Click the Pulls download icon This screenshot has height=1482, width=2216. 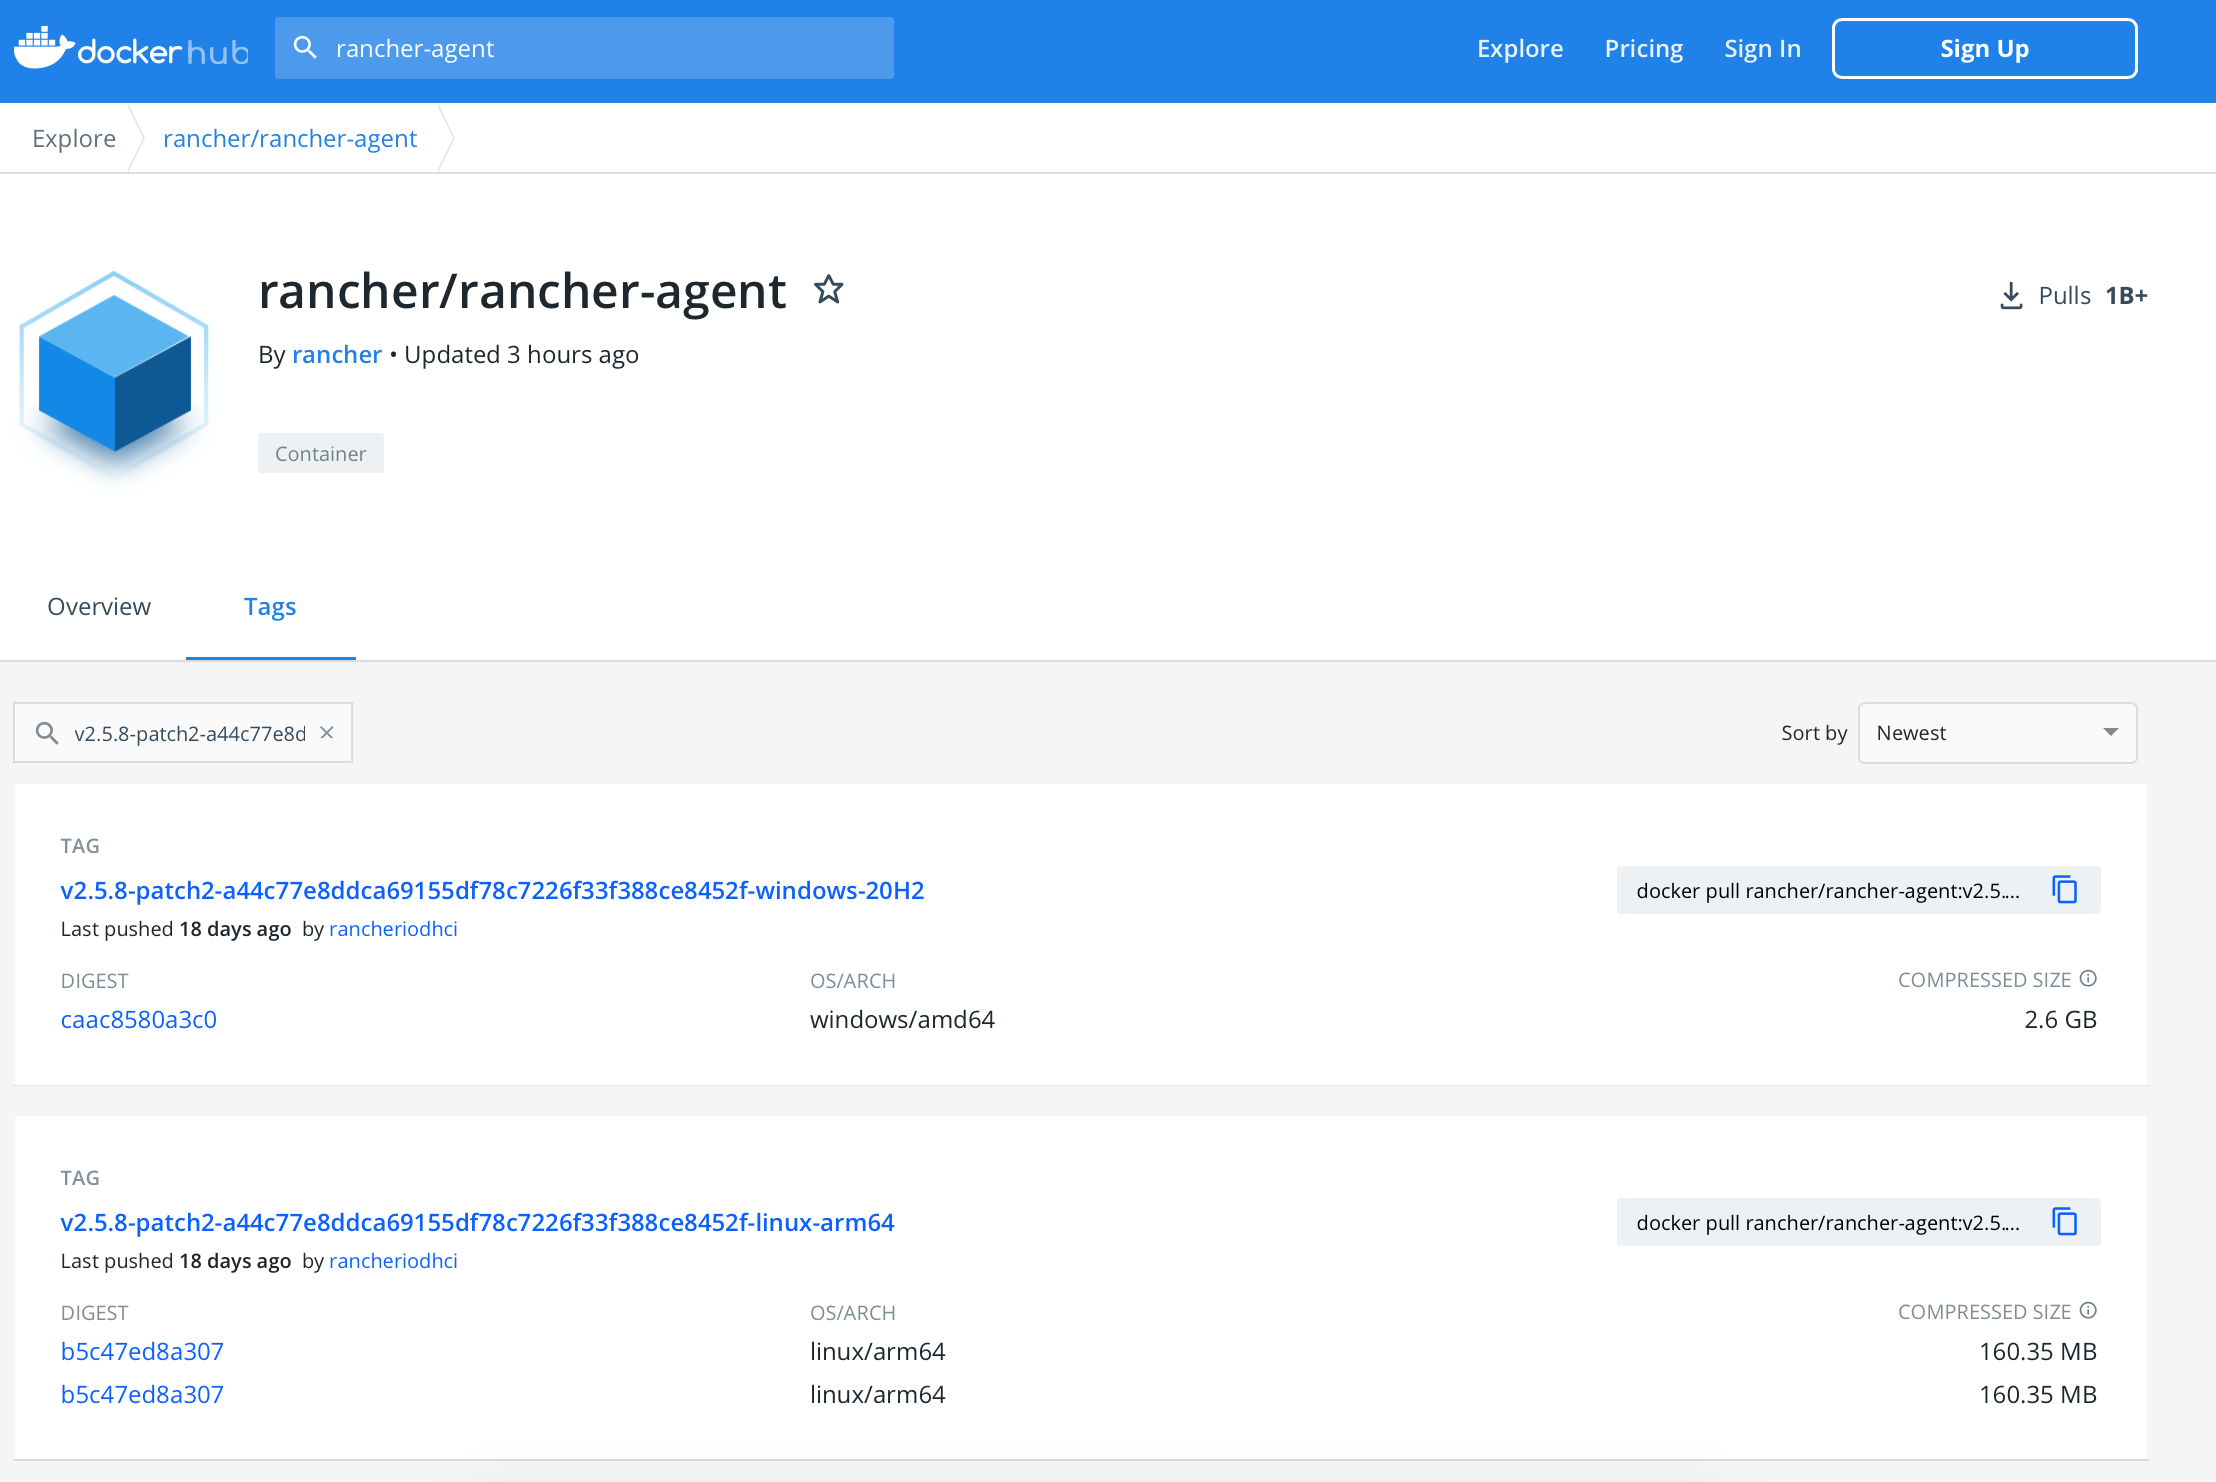(2010, 296)
